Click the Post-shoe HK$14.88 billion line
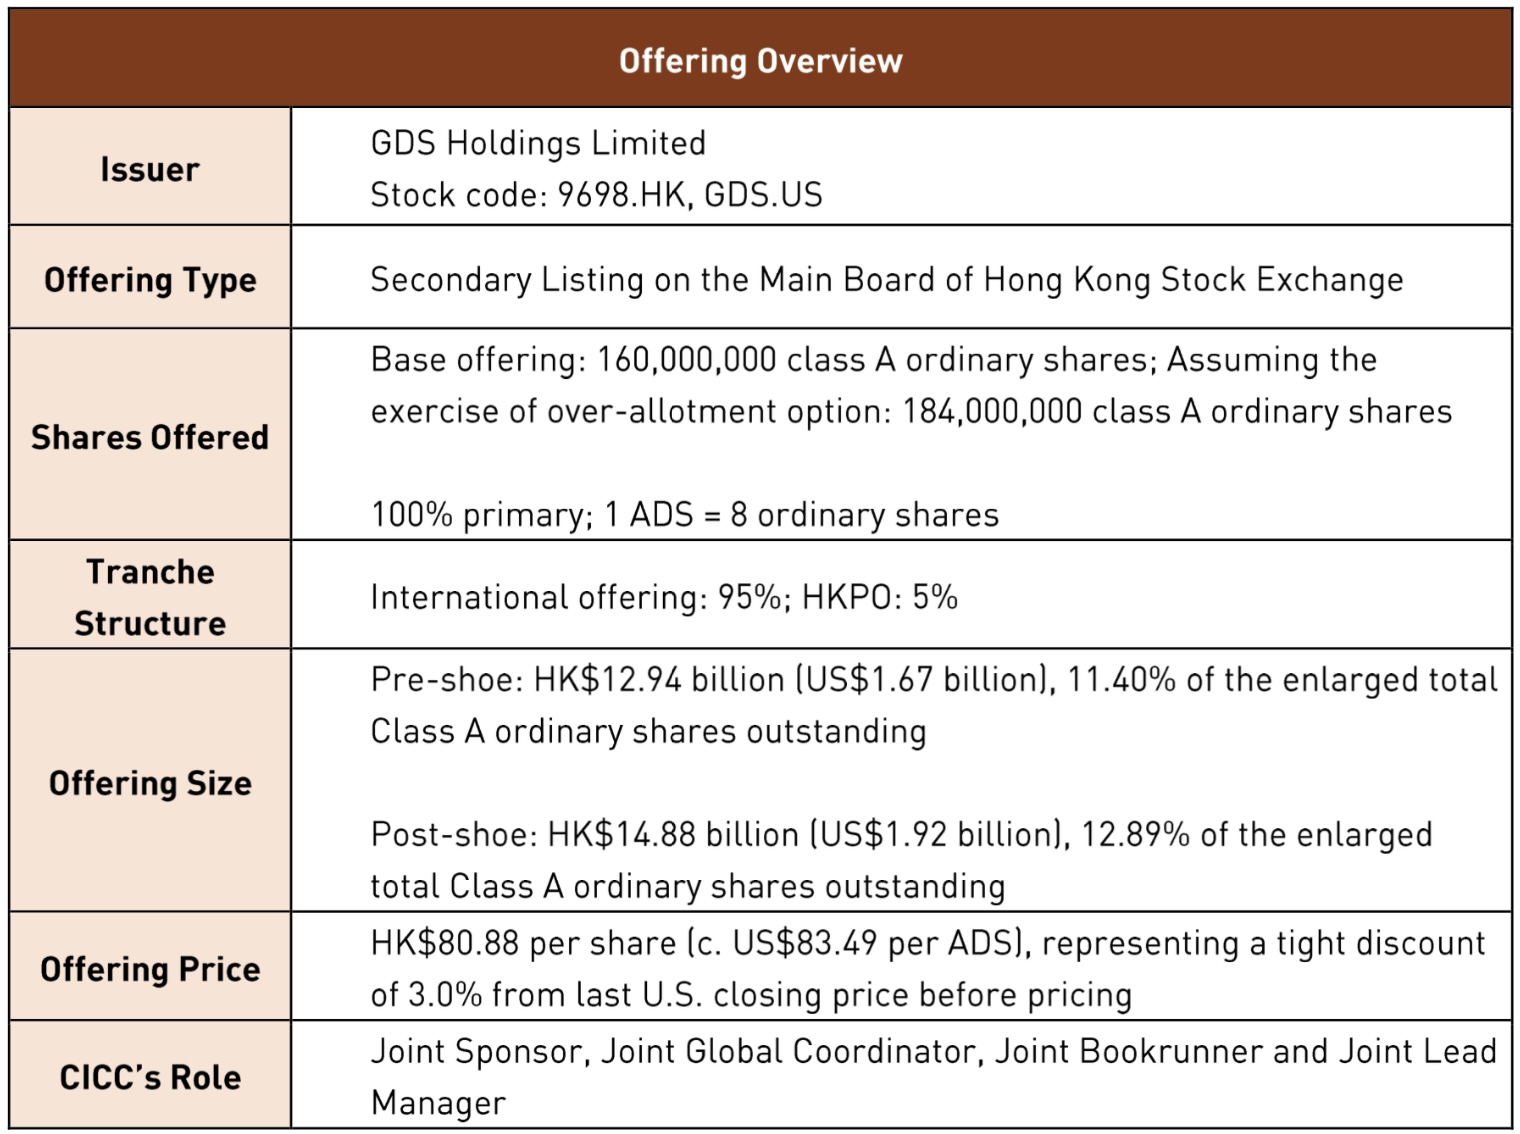 tap(900, 834)
